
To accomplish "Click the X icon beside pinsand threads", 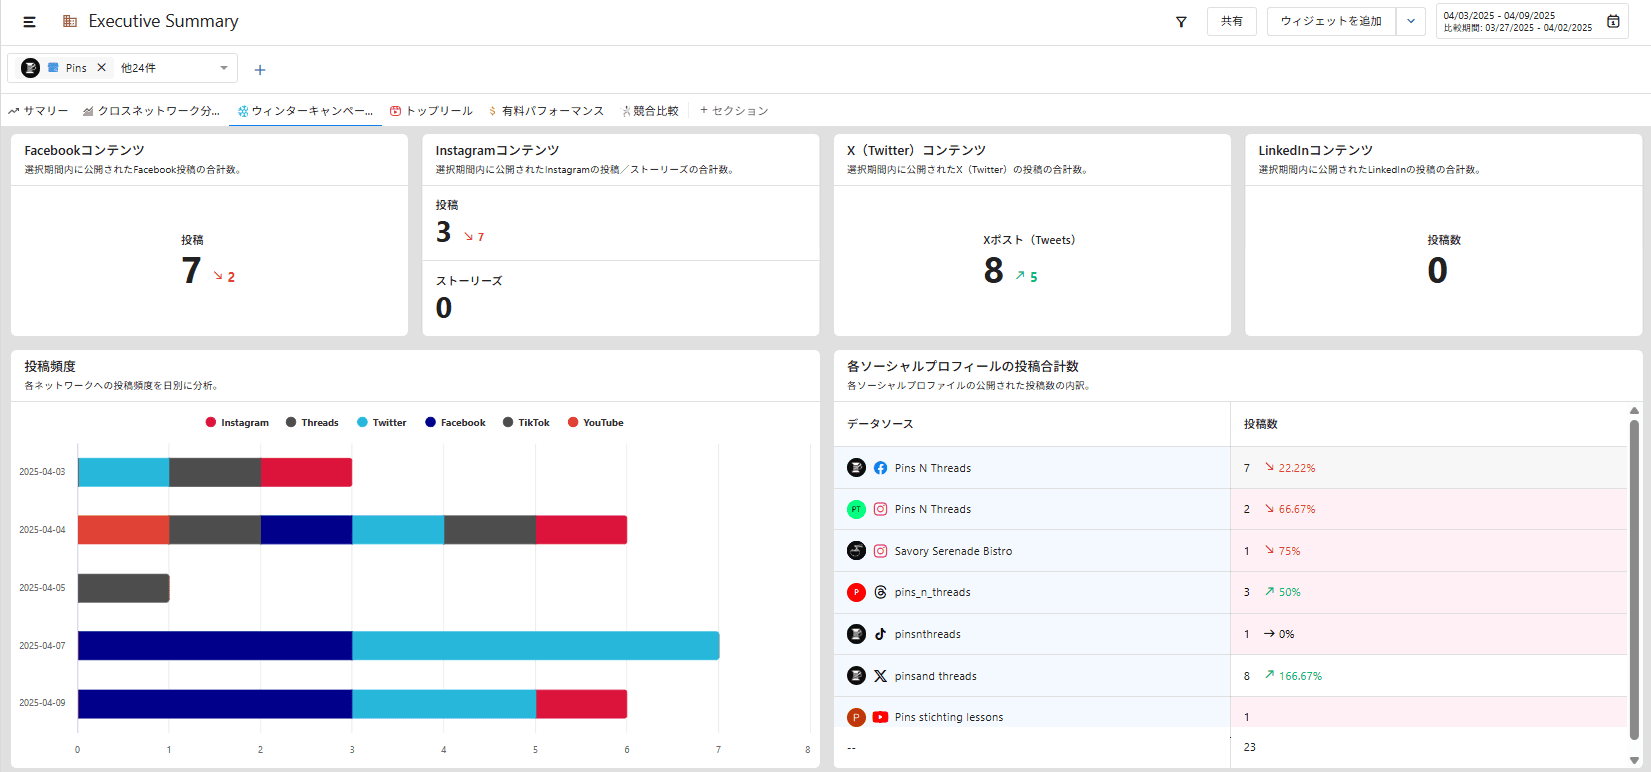I will (x=880, y=676).
